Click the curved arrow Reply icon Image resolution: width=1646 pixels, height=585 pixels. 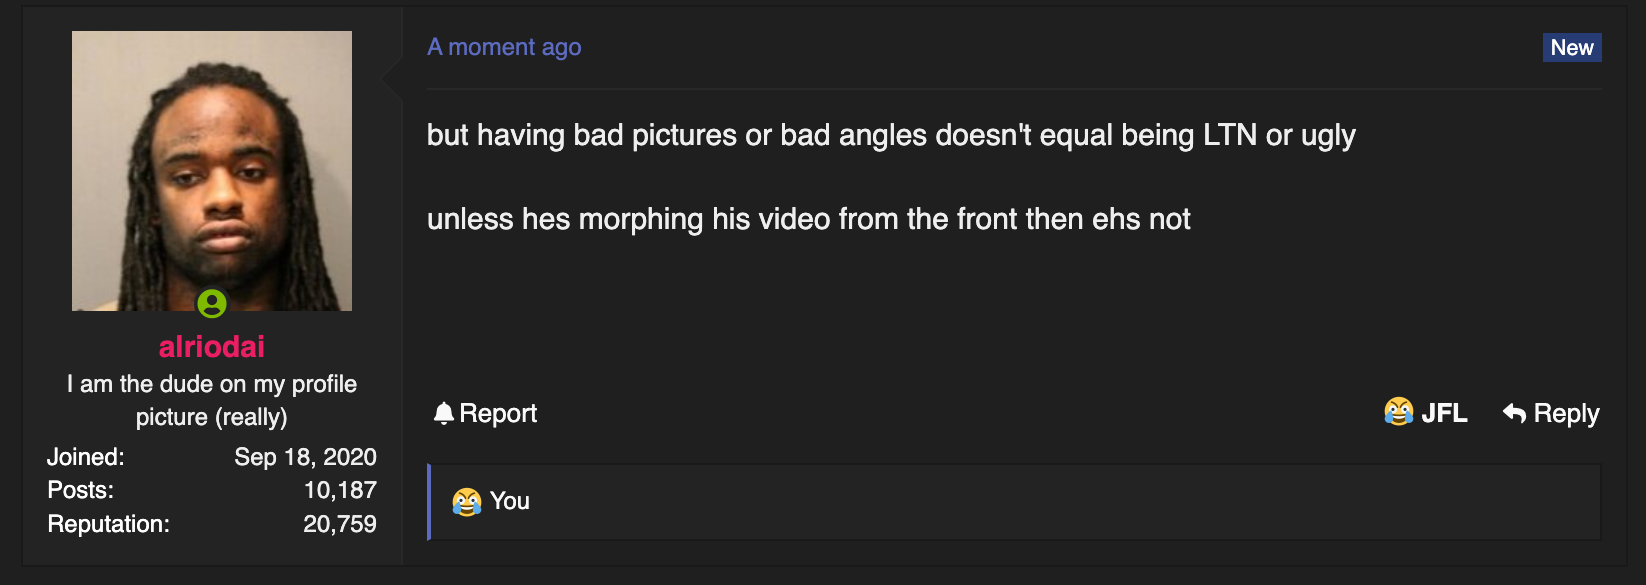pos(1514,413)
